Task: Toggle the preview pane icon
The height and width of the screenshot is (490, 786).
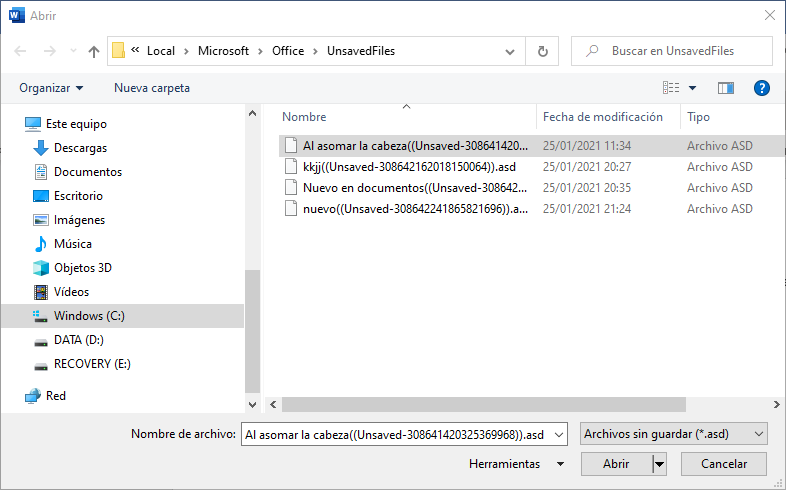Action: pos(726,88)
